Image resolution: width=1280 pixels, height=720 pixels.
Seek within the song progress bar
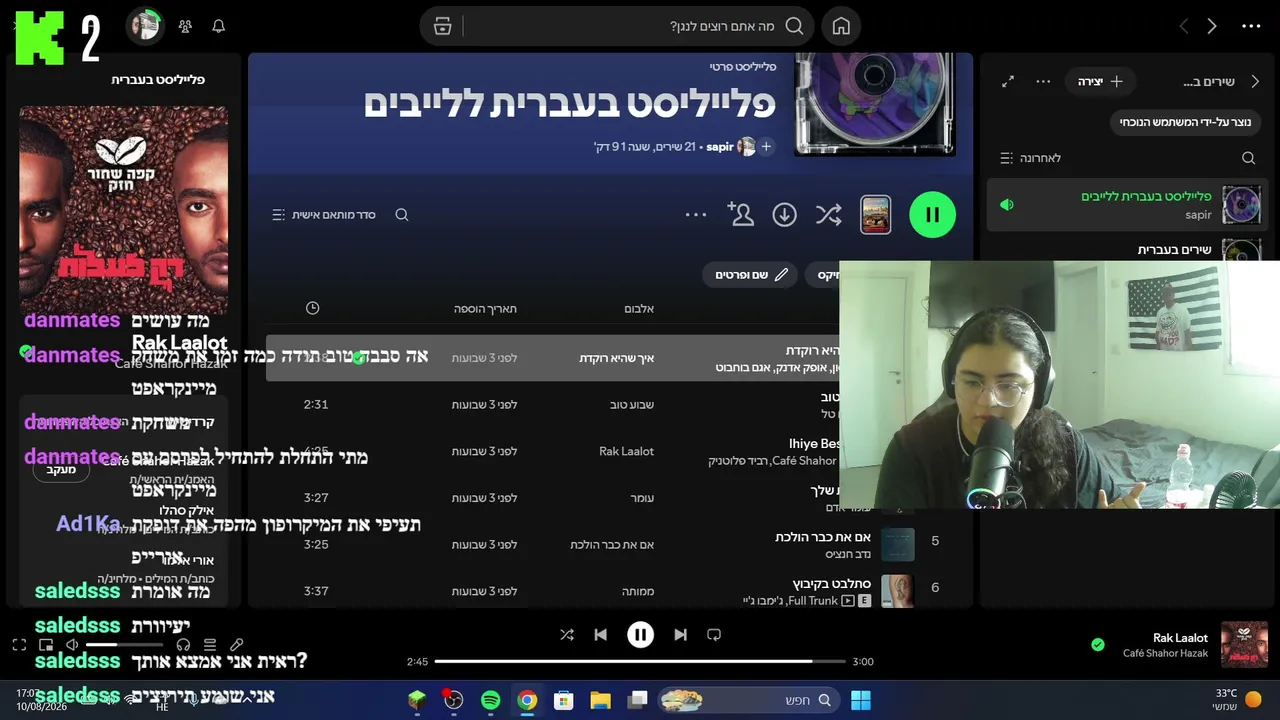pyautogui.click(x=640, y=661)
